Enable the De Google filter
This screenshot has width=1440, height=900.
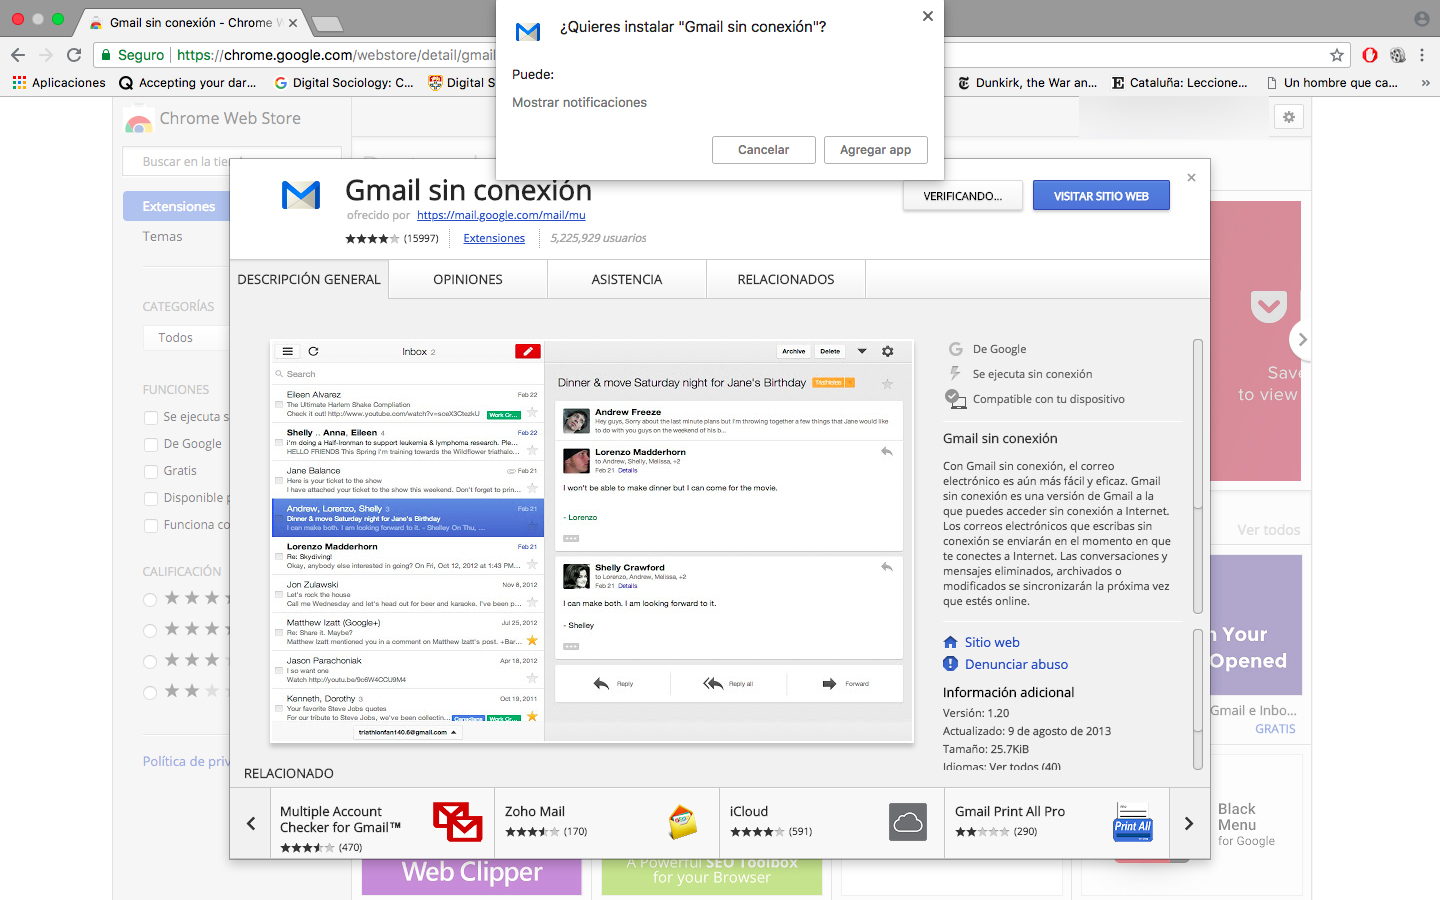(151, 443)
